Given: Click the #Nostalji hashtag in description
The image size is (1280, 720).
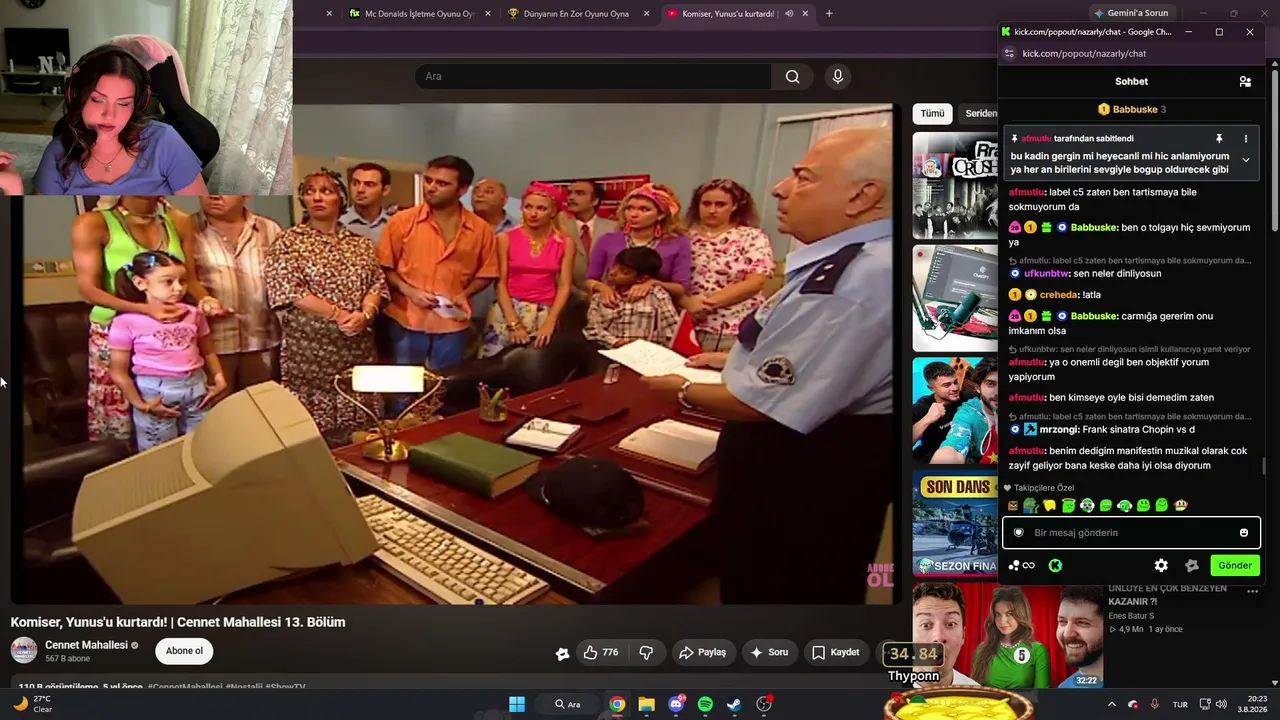Looking at the screenshot, I should 244,687.
